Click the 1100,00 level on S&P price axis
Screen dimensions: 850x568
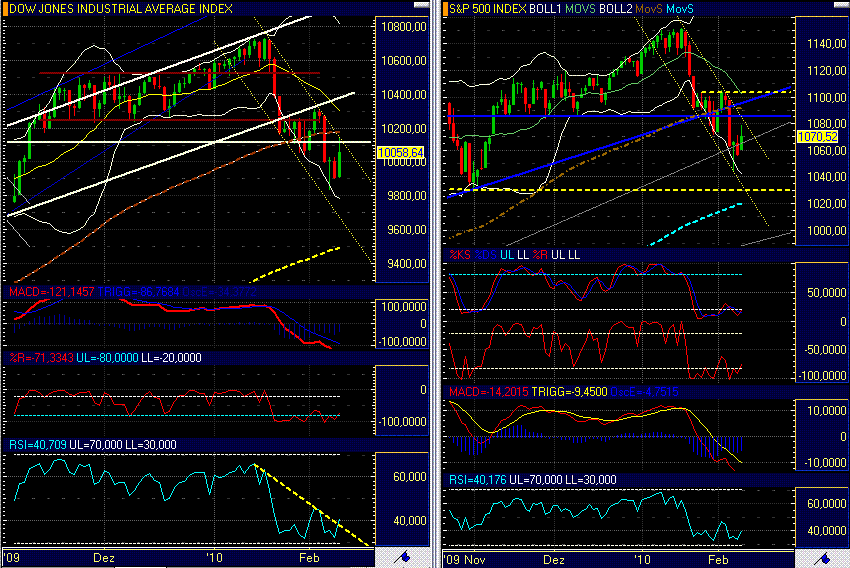[x=826, y=98]
